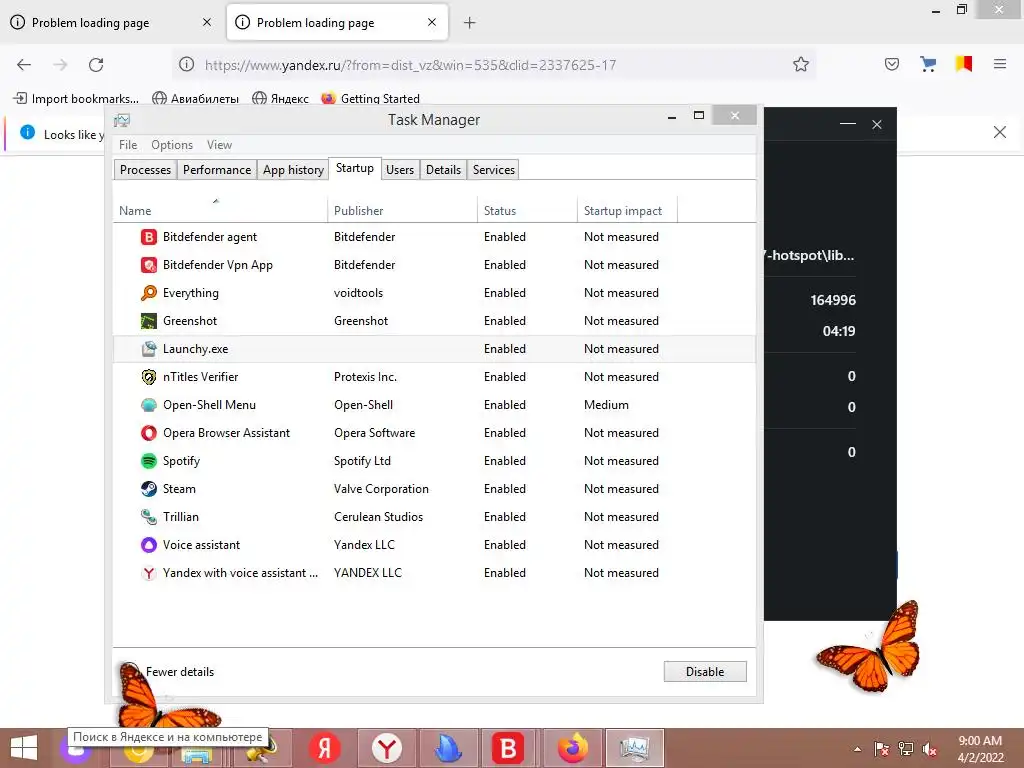Screen dimensions: 1024x768
Task: Select the Bitdefender agent icon in startup list
Action: pos(149,237)
